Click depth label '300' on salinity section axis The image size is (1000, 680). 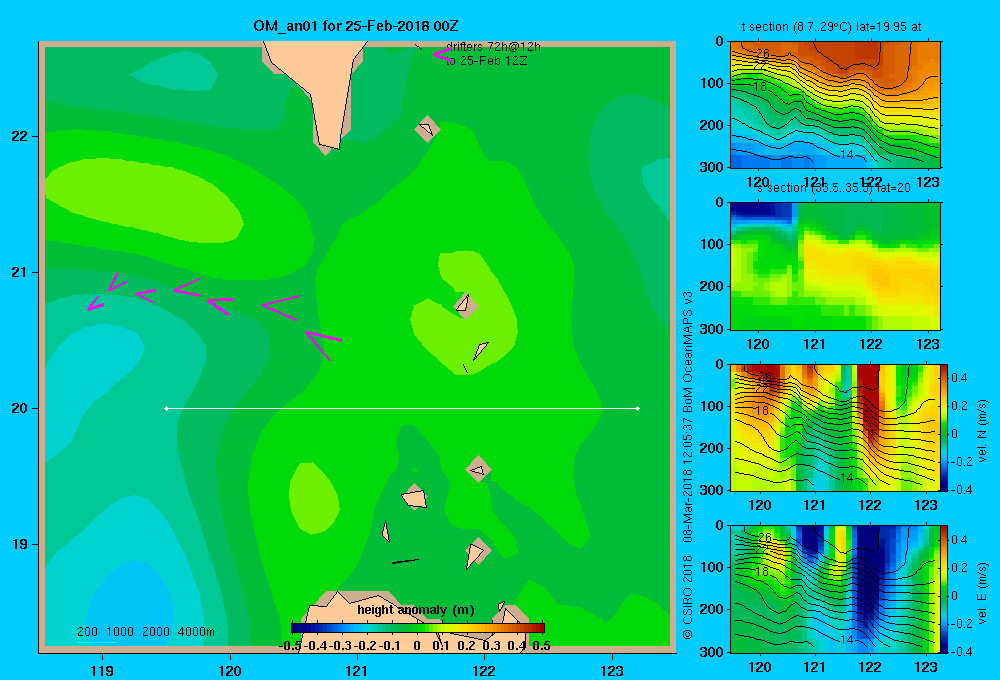[x=713, y=329]
